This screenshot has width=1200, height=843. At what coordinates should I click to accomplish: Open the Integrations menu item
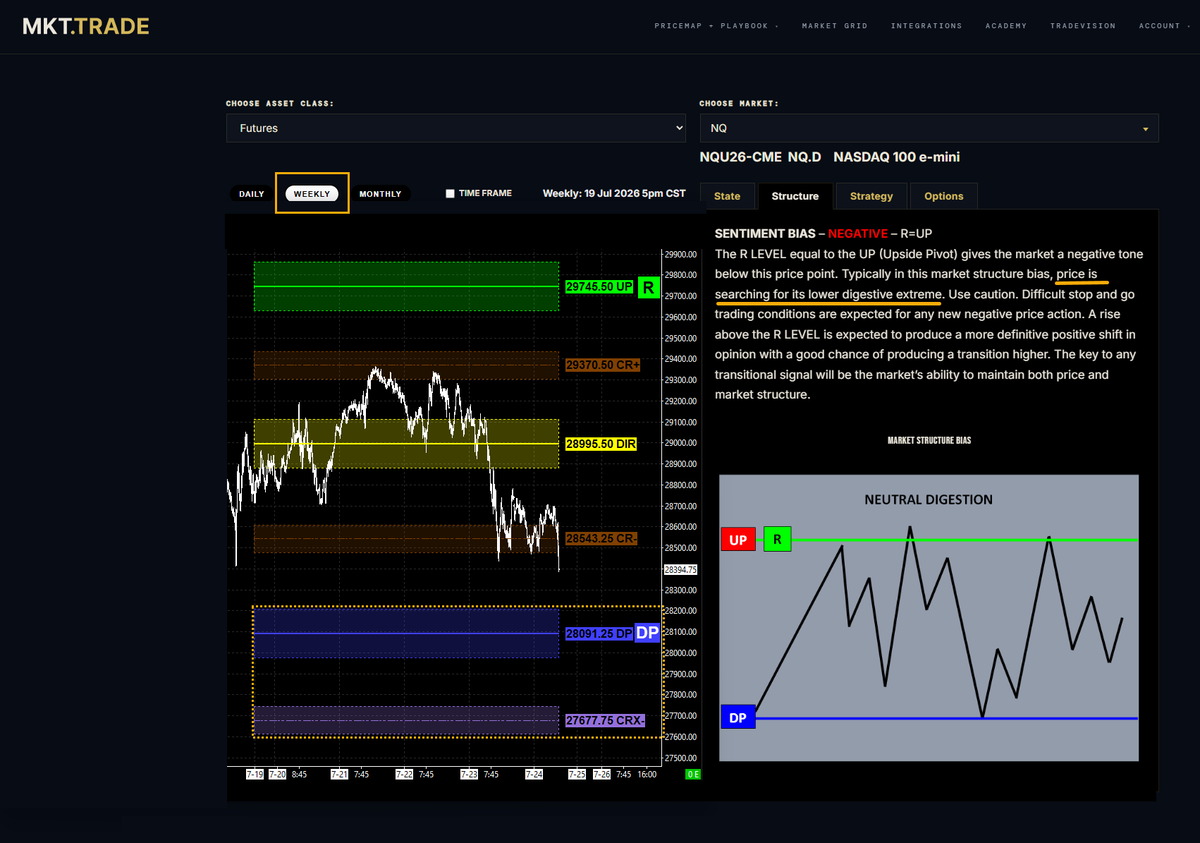tap(926, 26)
